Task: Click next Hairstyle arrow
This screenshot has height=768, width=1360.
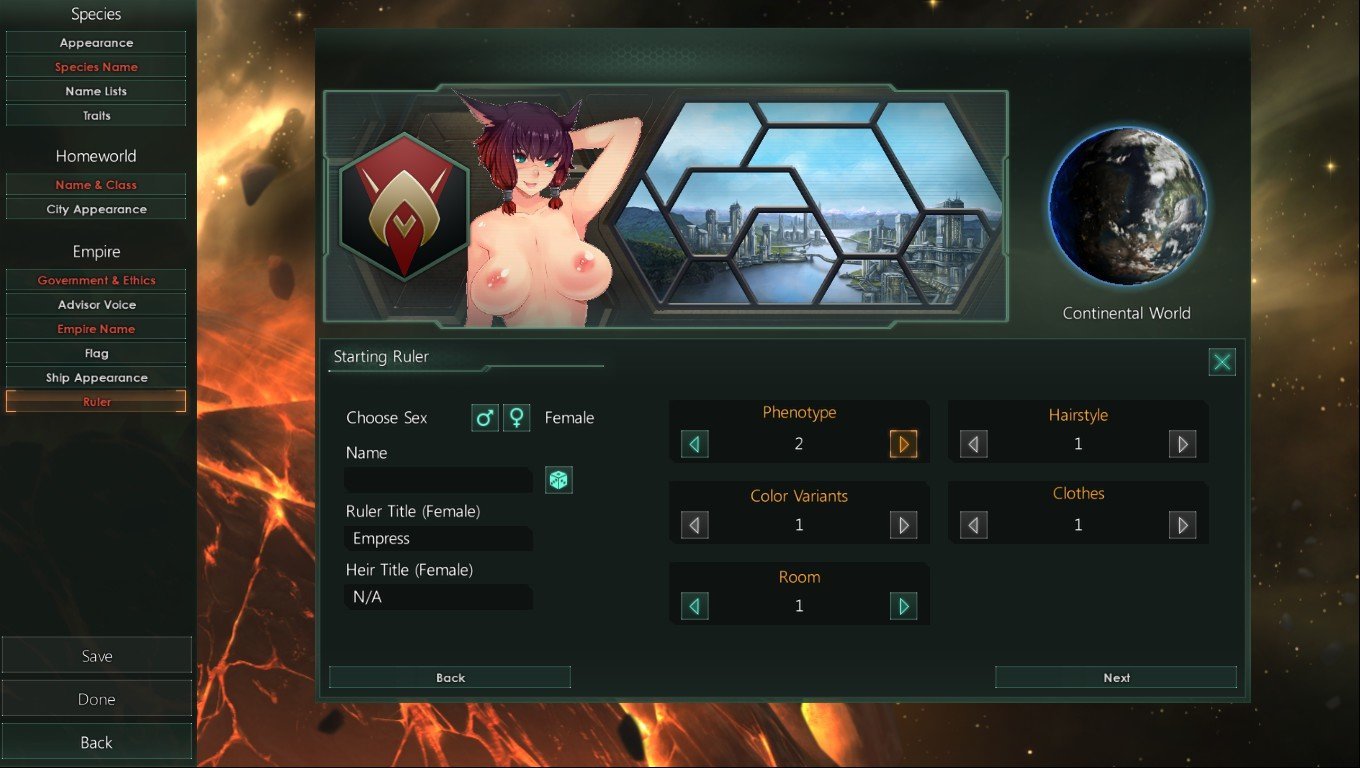Action: [1182, 444]
